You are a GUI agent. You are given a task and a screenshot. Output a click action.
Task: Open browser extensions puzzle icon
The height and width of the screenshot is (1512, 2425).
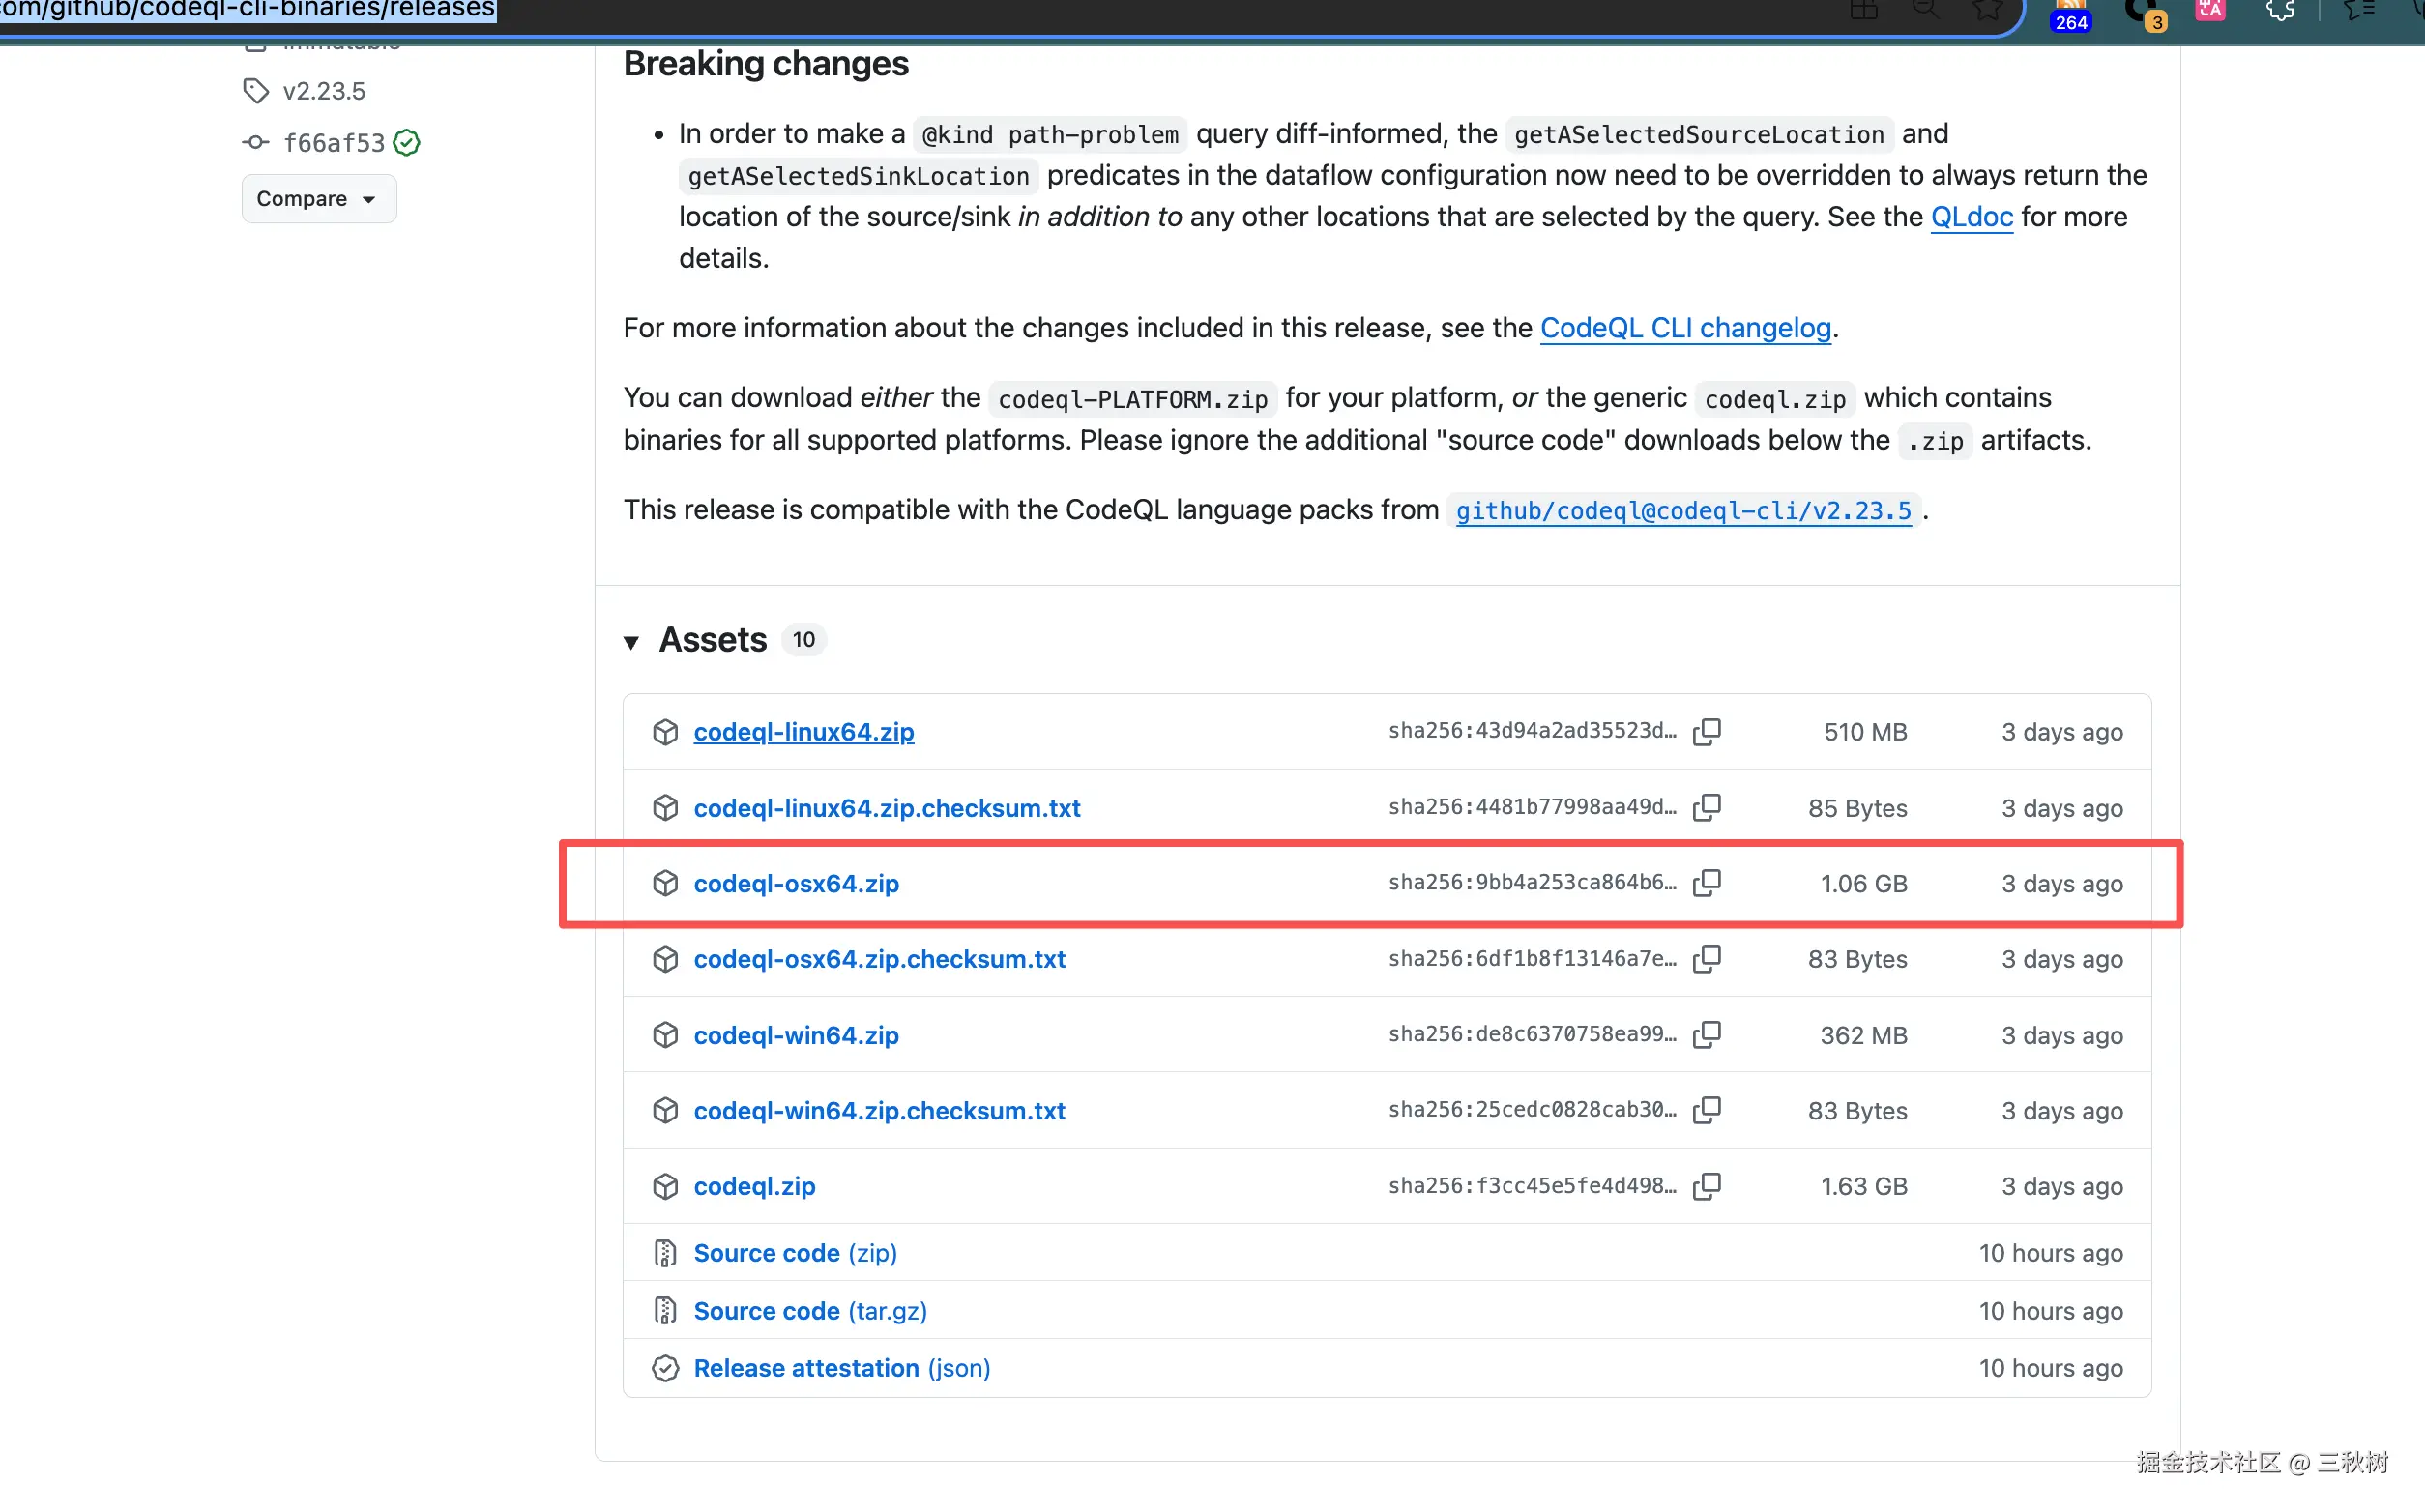click(x=2280, y=12)
